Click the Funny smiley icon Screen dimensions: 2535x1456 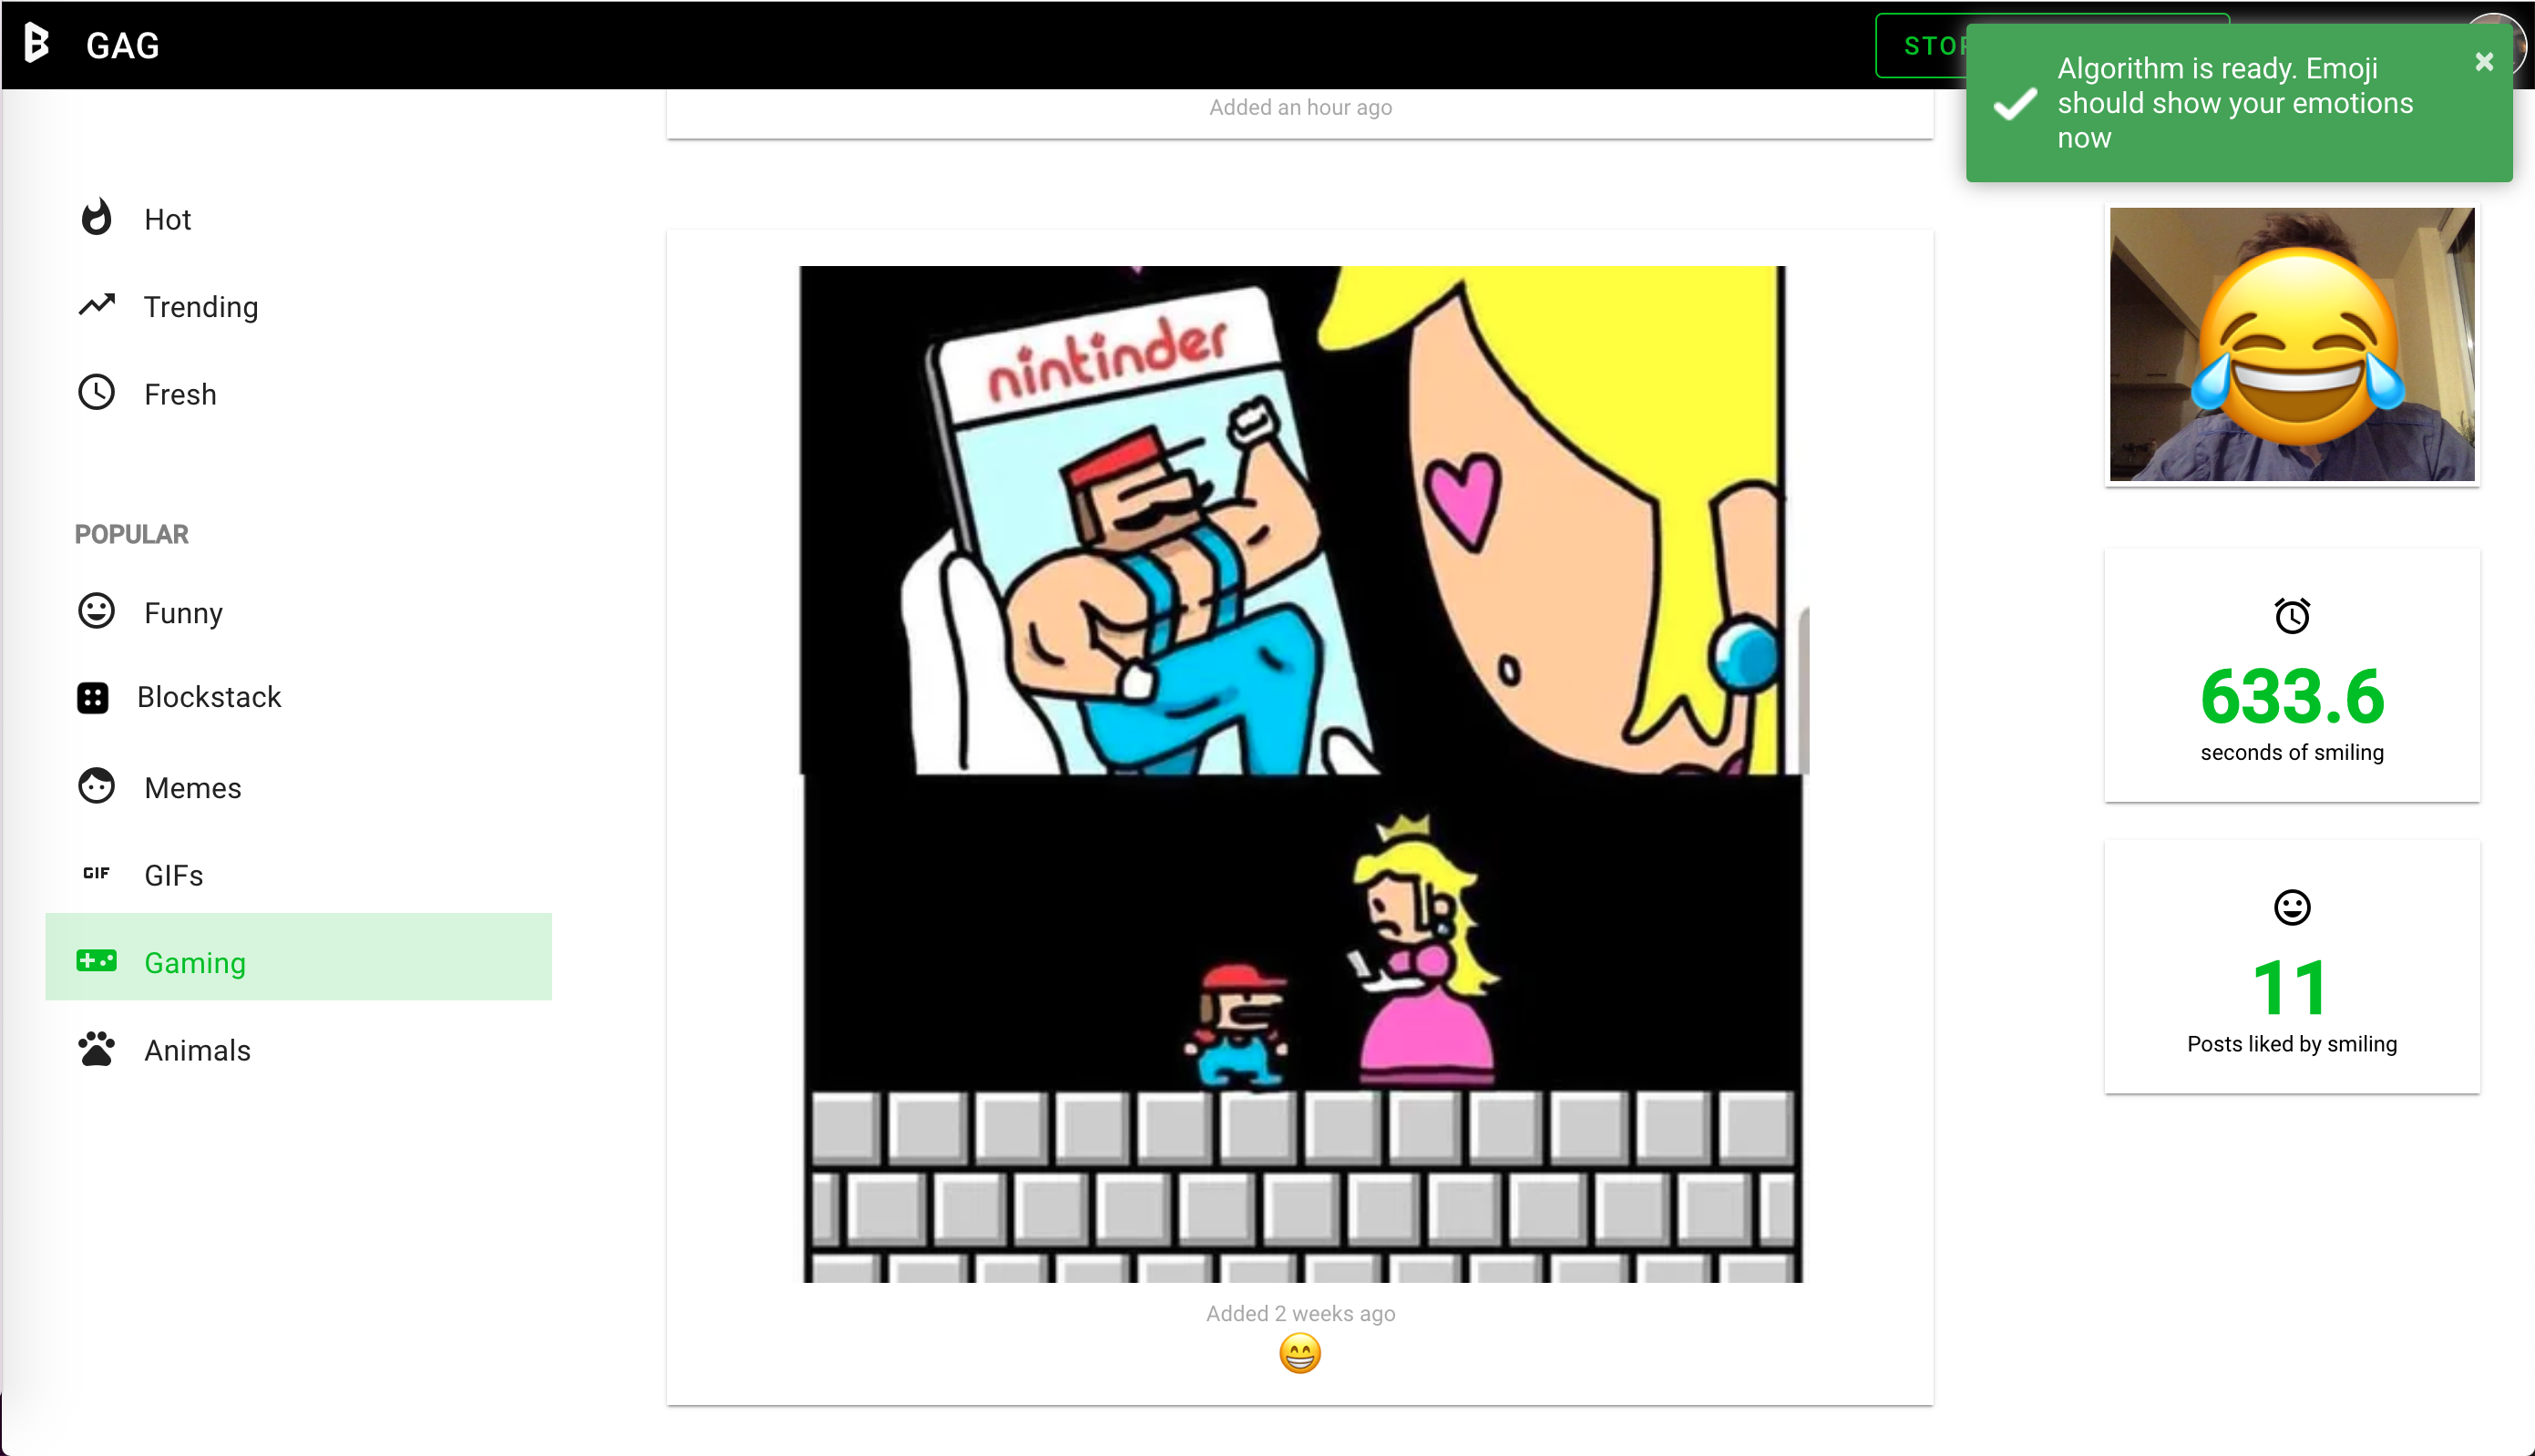pos(96,612)
